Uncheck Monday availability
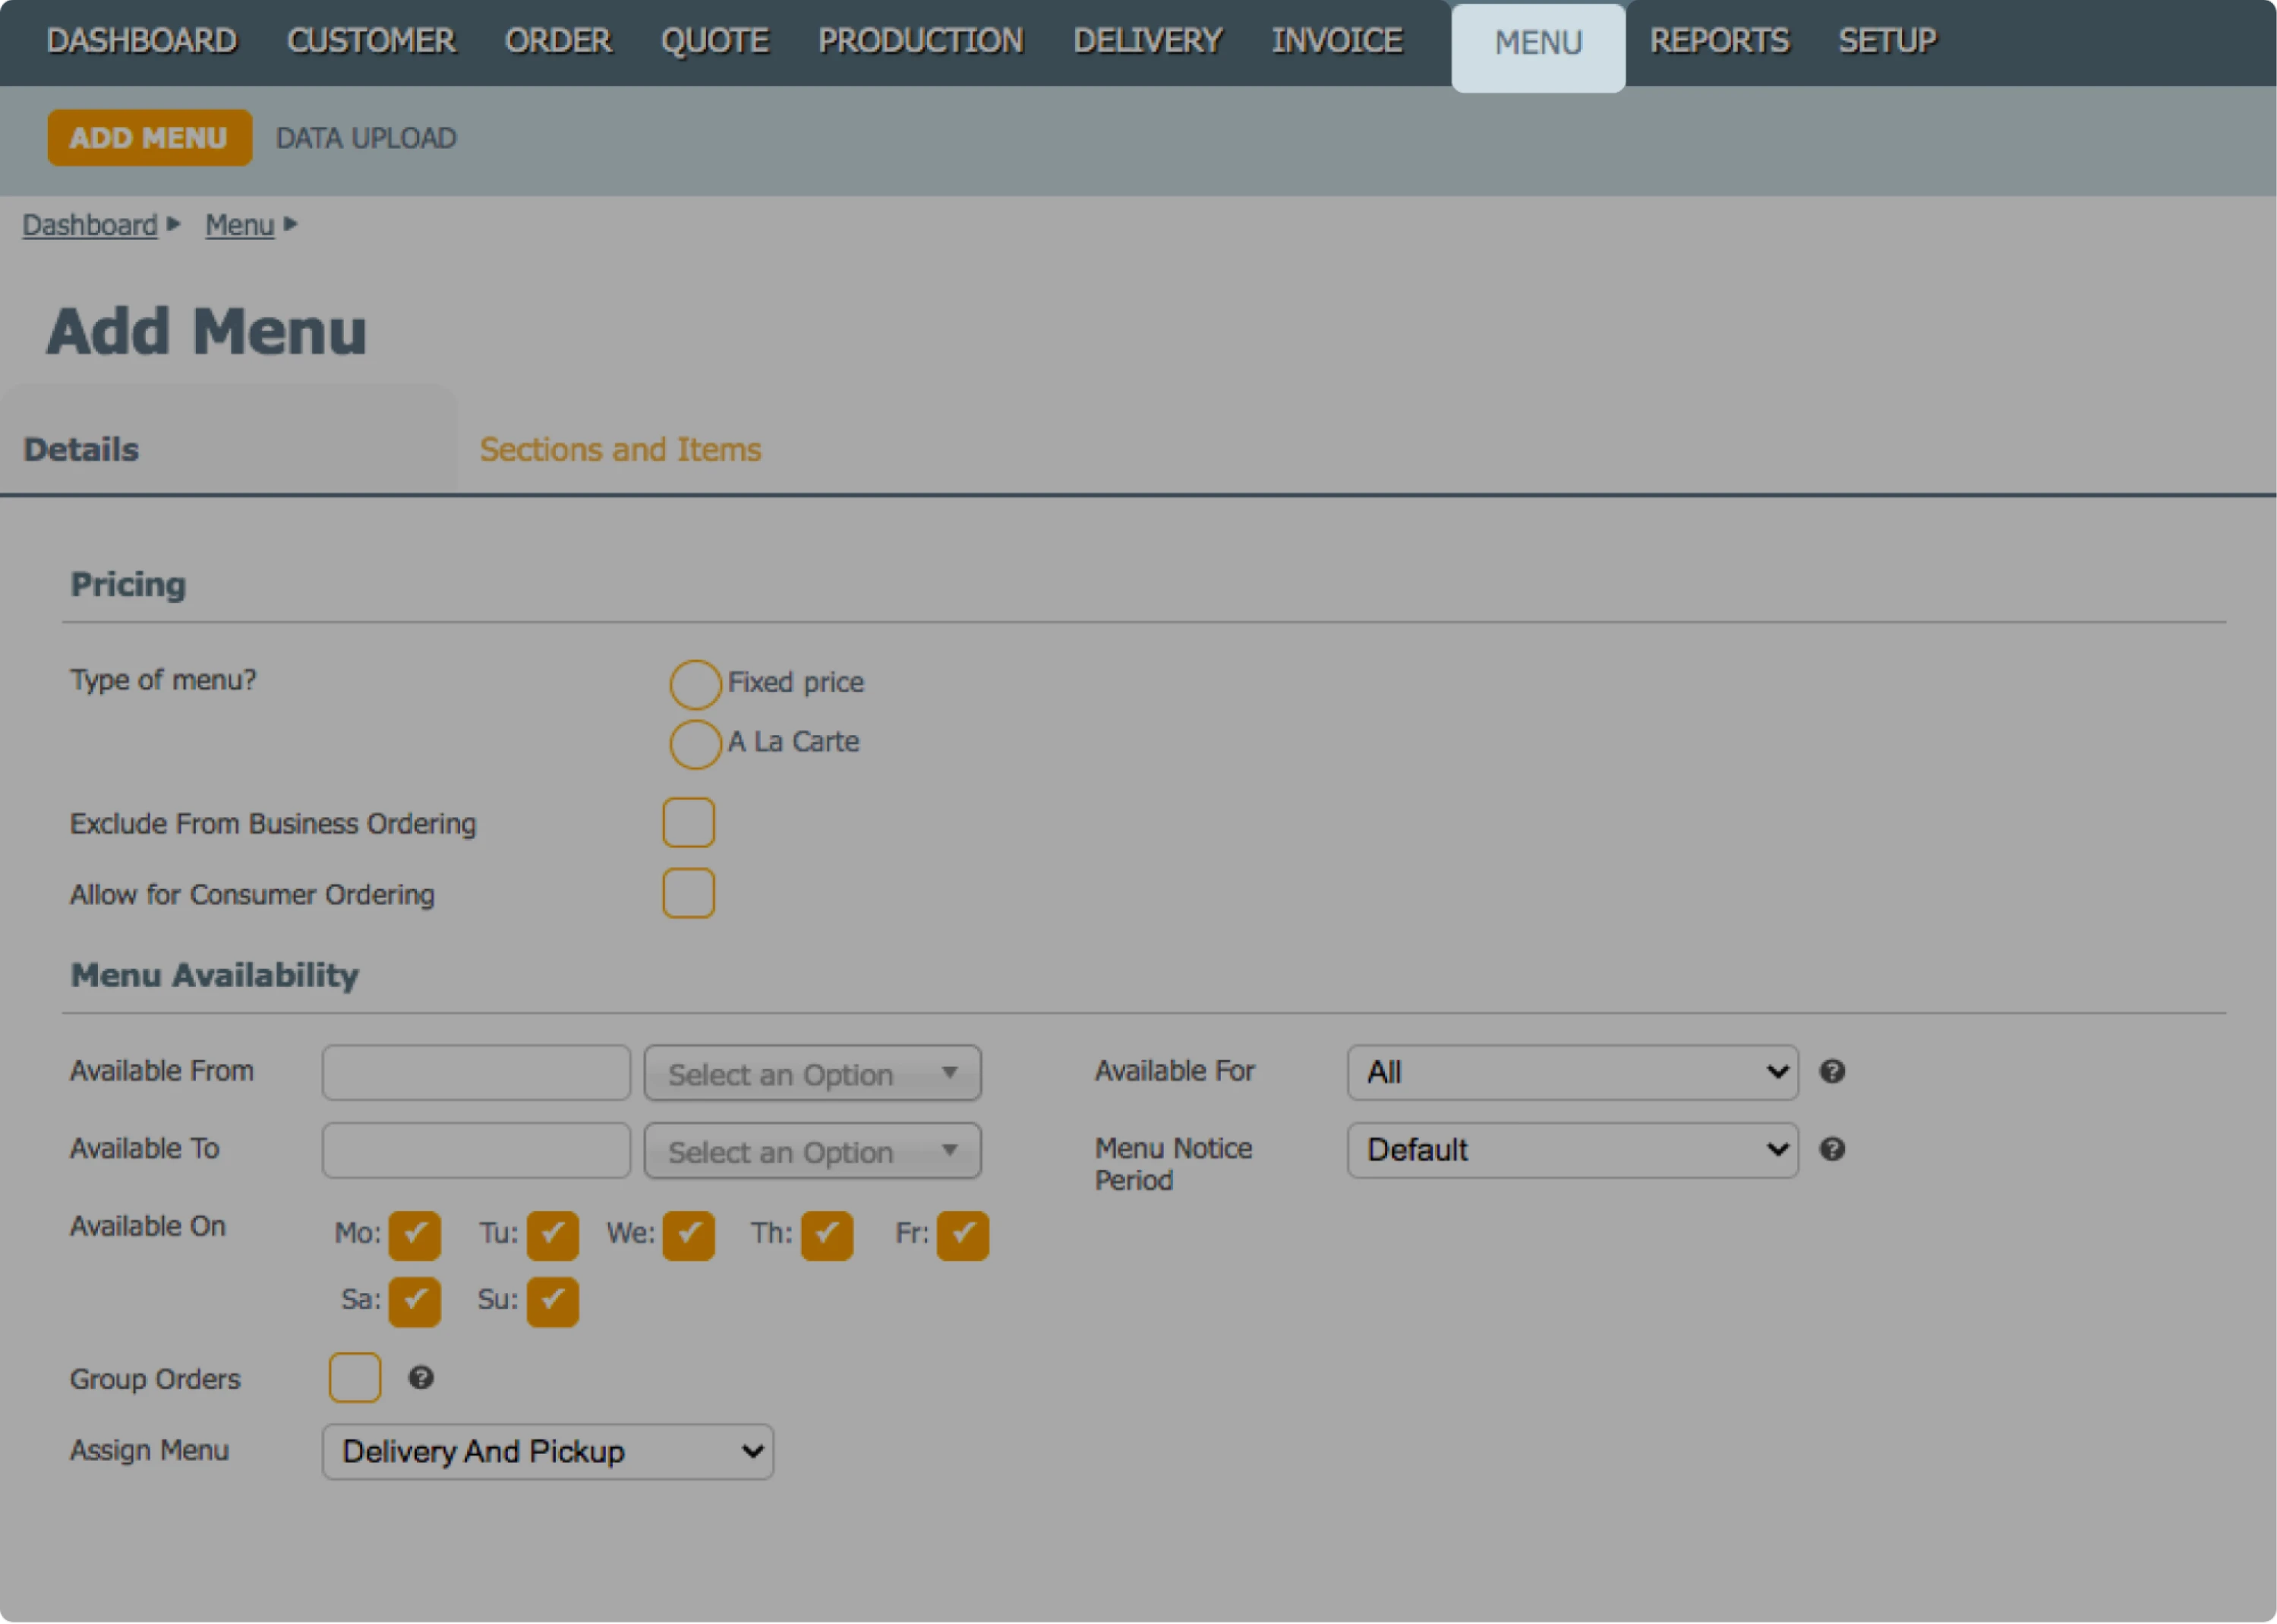This screenshot has width=2277, height=1624. [415, 1235]
